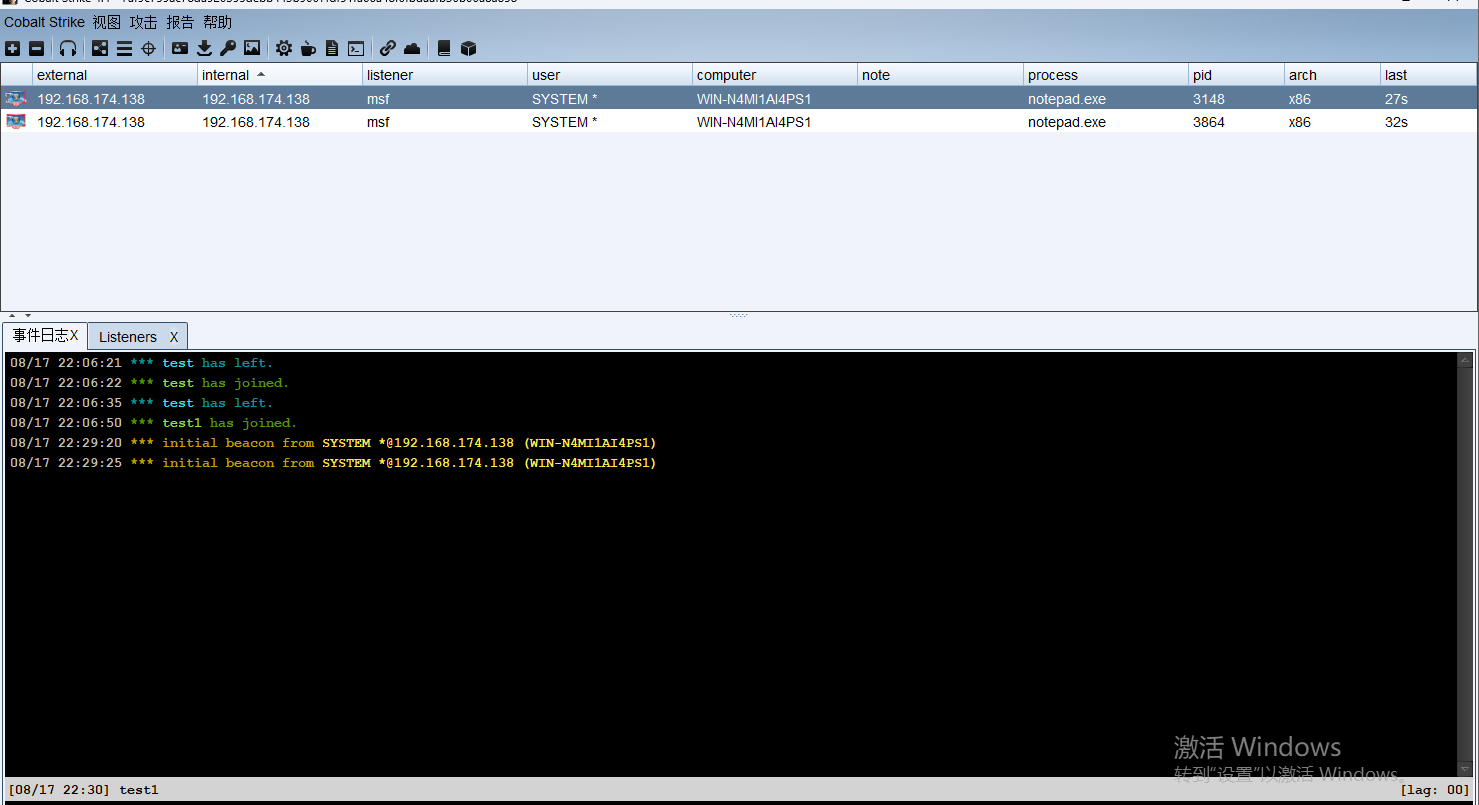The image size is (1479, 805).
Task: Click WIN-N4MI1AI4PS1 in first session row
Action: (x=754, y=99)
